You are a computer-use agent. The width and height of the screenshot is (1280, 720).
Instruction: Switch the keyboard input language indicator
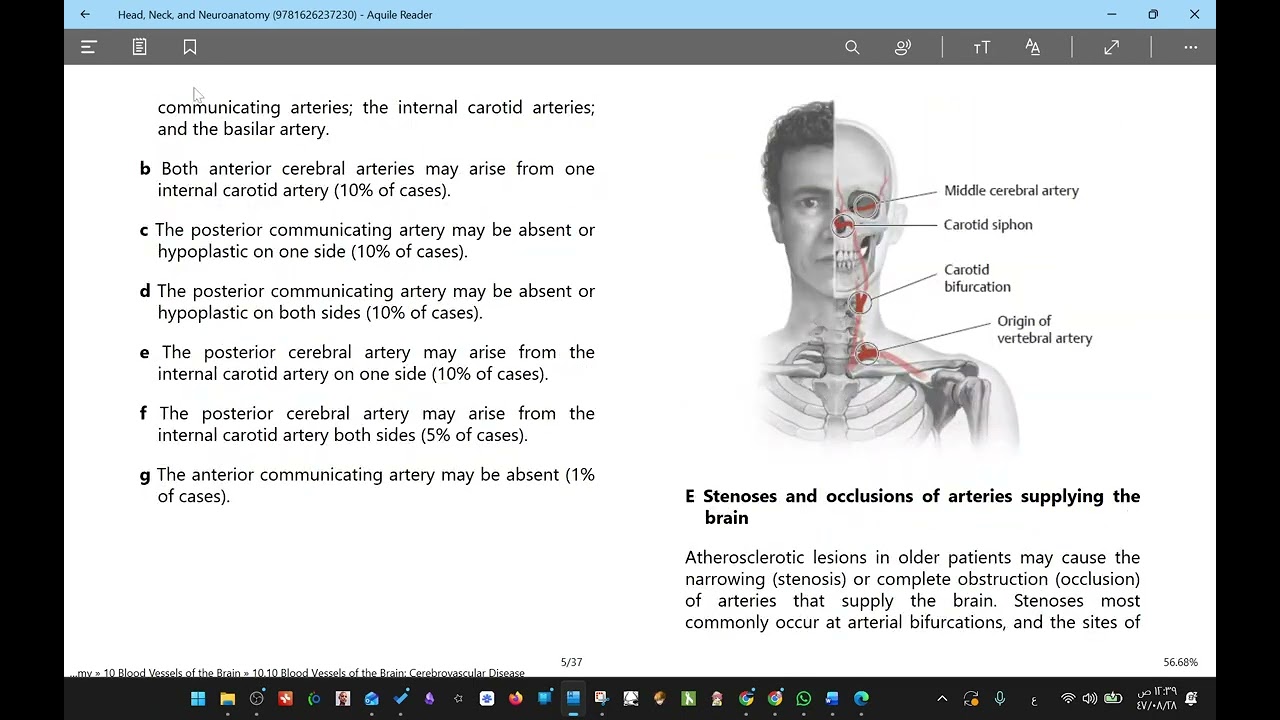pos(1034,701)
